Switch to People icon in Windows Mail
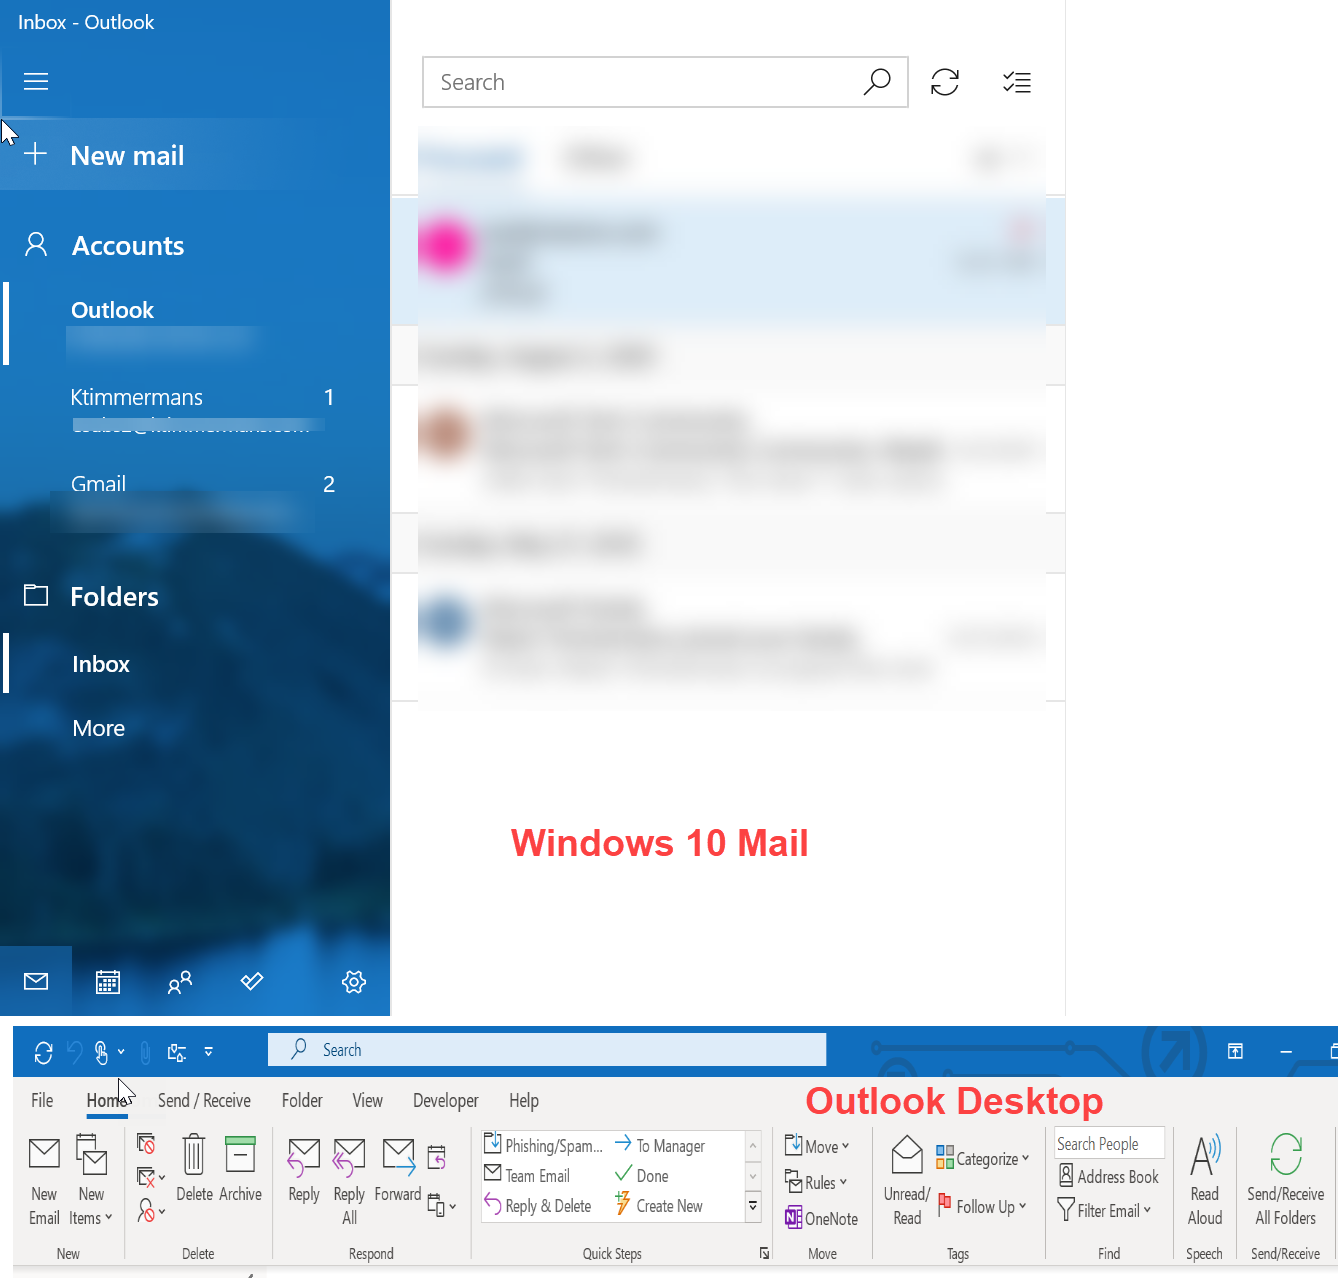Image resolution: width=1338 pixels, height=1278 pixels. (x=180, y=982)
